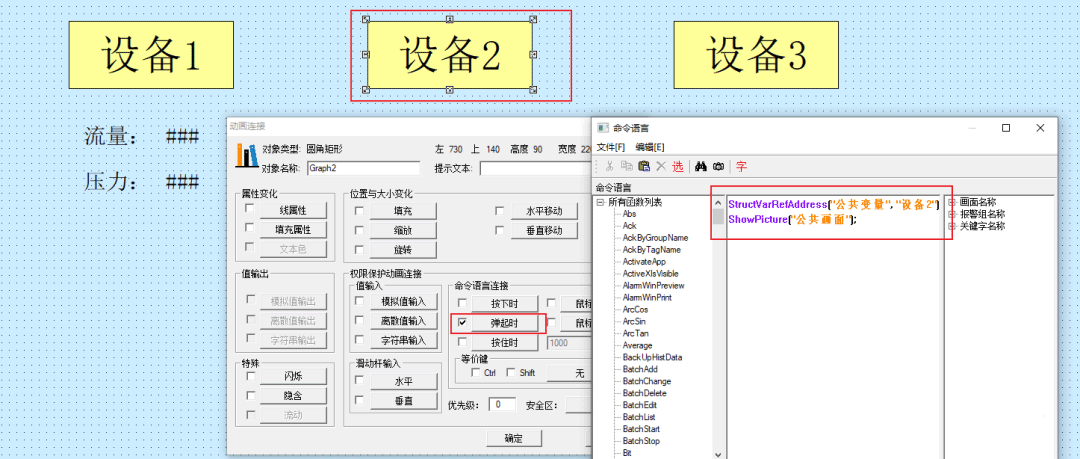This screenshot has width=1080, height=459.
Task: Click the ShowPicture line in script editor
Action: pyautogui.click(x=792, y=219)
